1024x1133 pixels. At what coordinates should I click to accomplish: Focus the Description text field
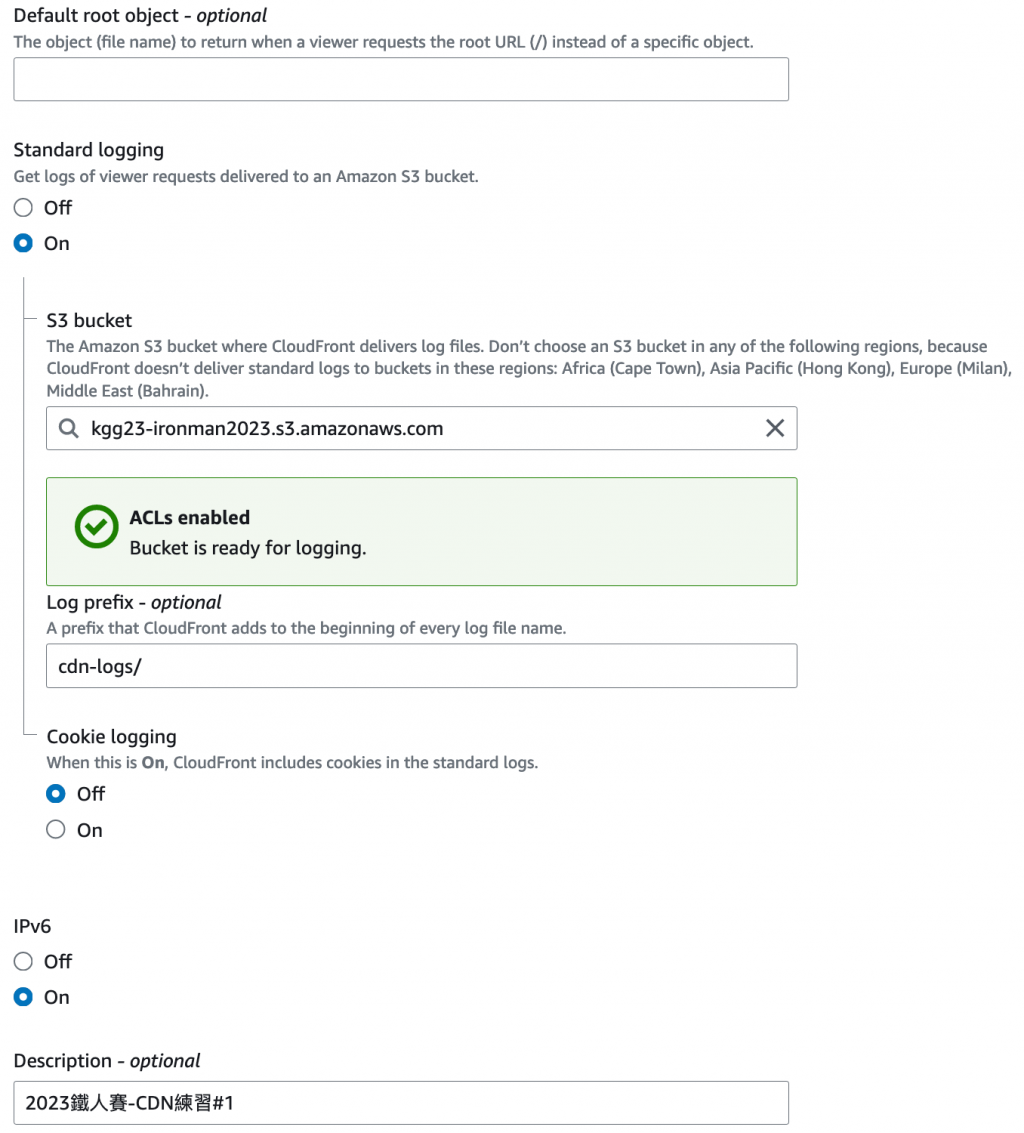pos(400,1103)
